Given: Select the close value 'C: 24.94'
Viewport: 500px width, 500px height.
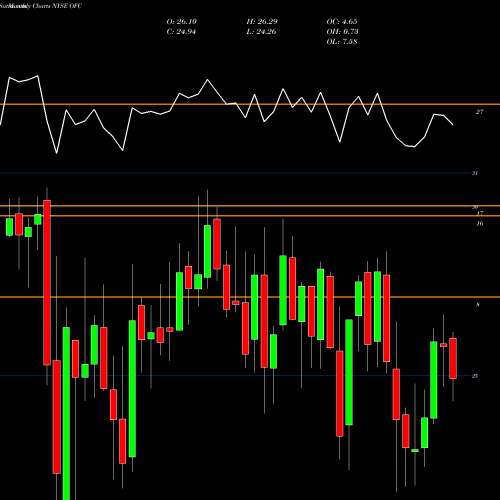Looking at the screenshot, I should [181, 32].
